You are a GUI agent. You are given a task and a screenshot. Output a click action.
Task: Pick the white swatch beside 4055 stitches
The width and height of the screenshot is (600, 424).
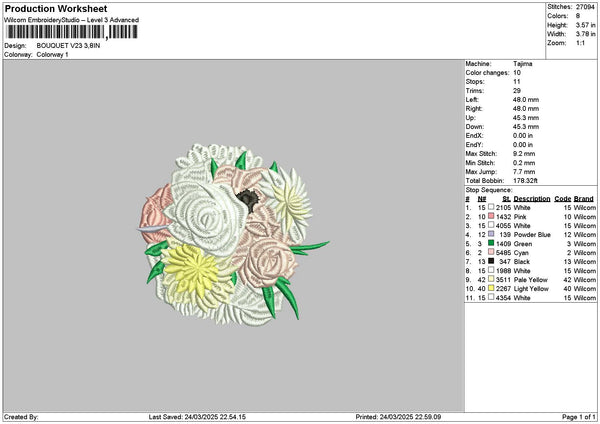coord(491,225)
